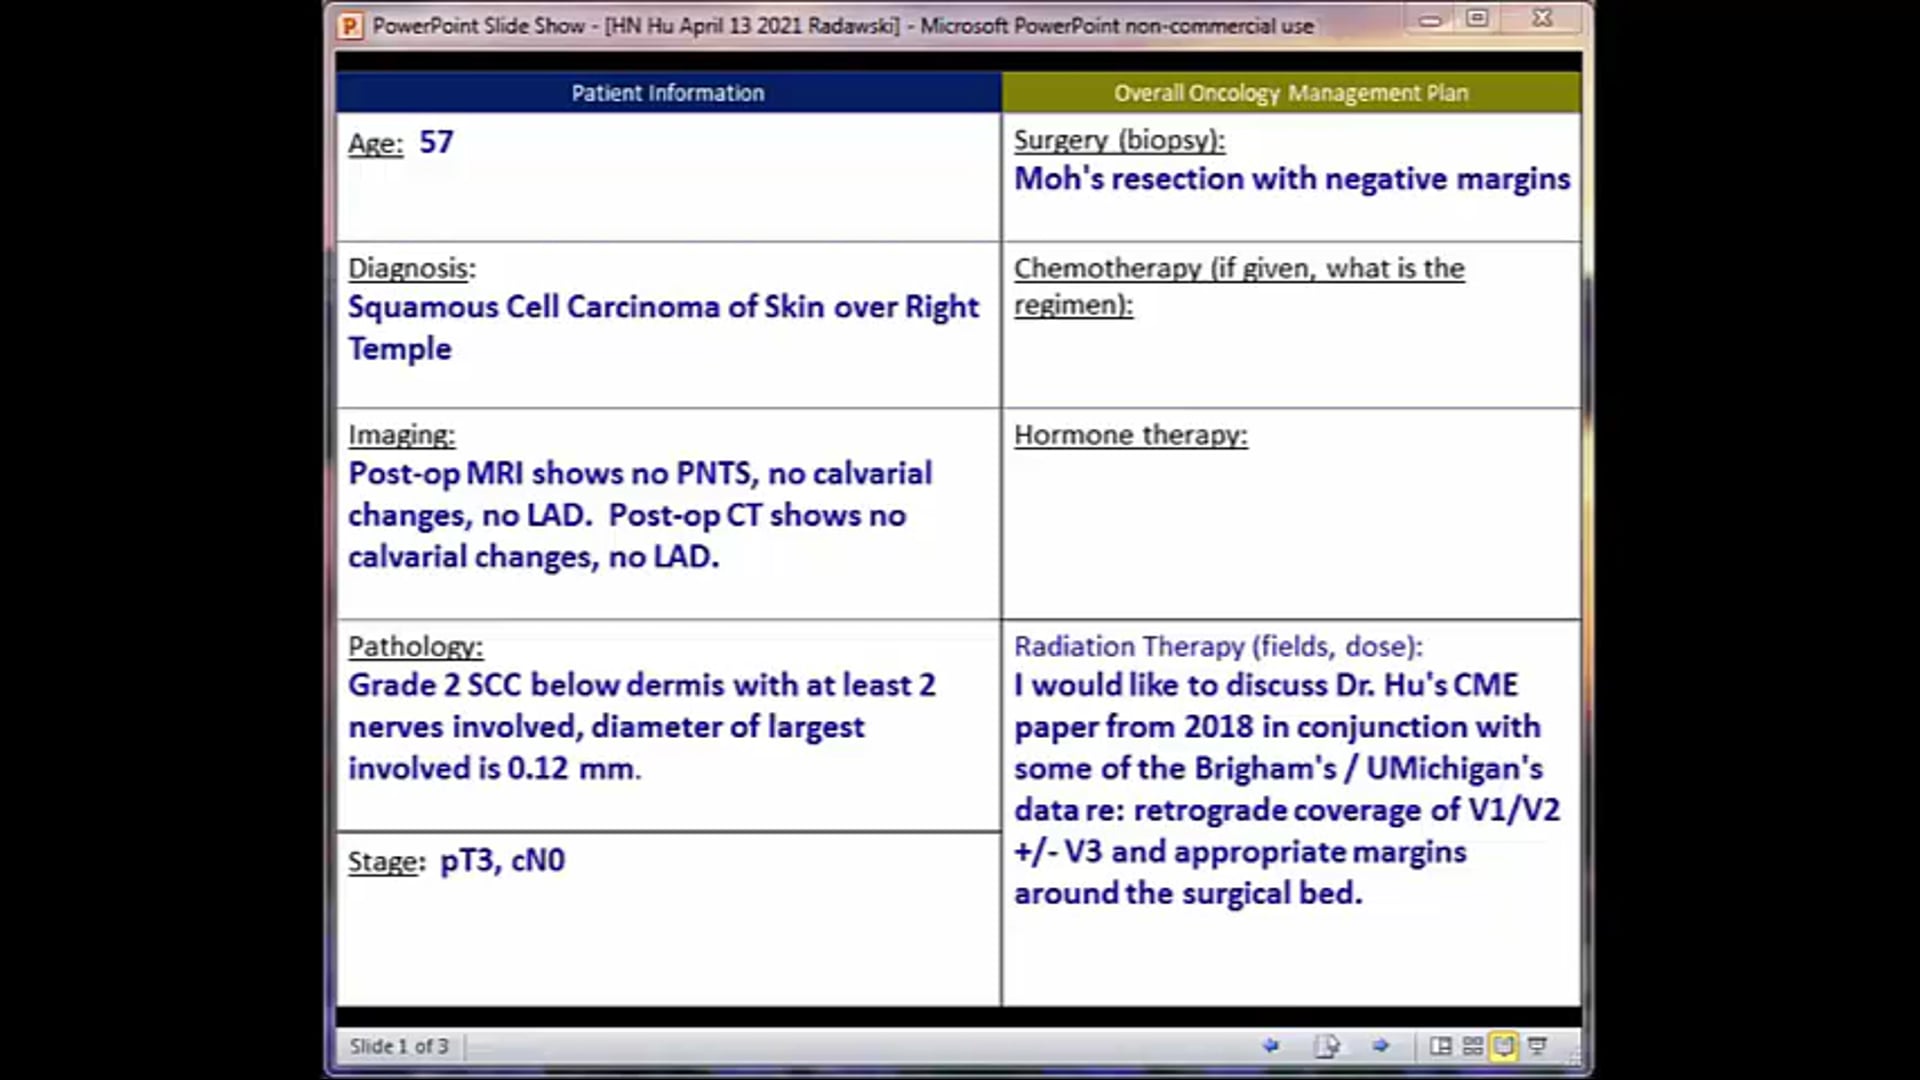
Task: Start Slide Show using the projector icon
Action: click(1538, 1046)
